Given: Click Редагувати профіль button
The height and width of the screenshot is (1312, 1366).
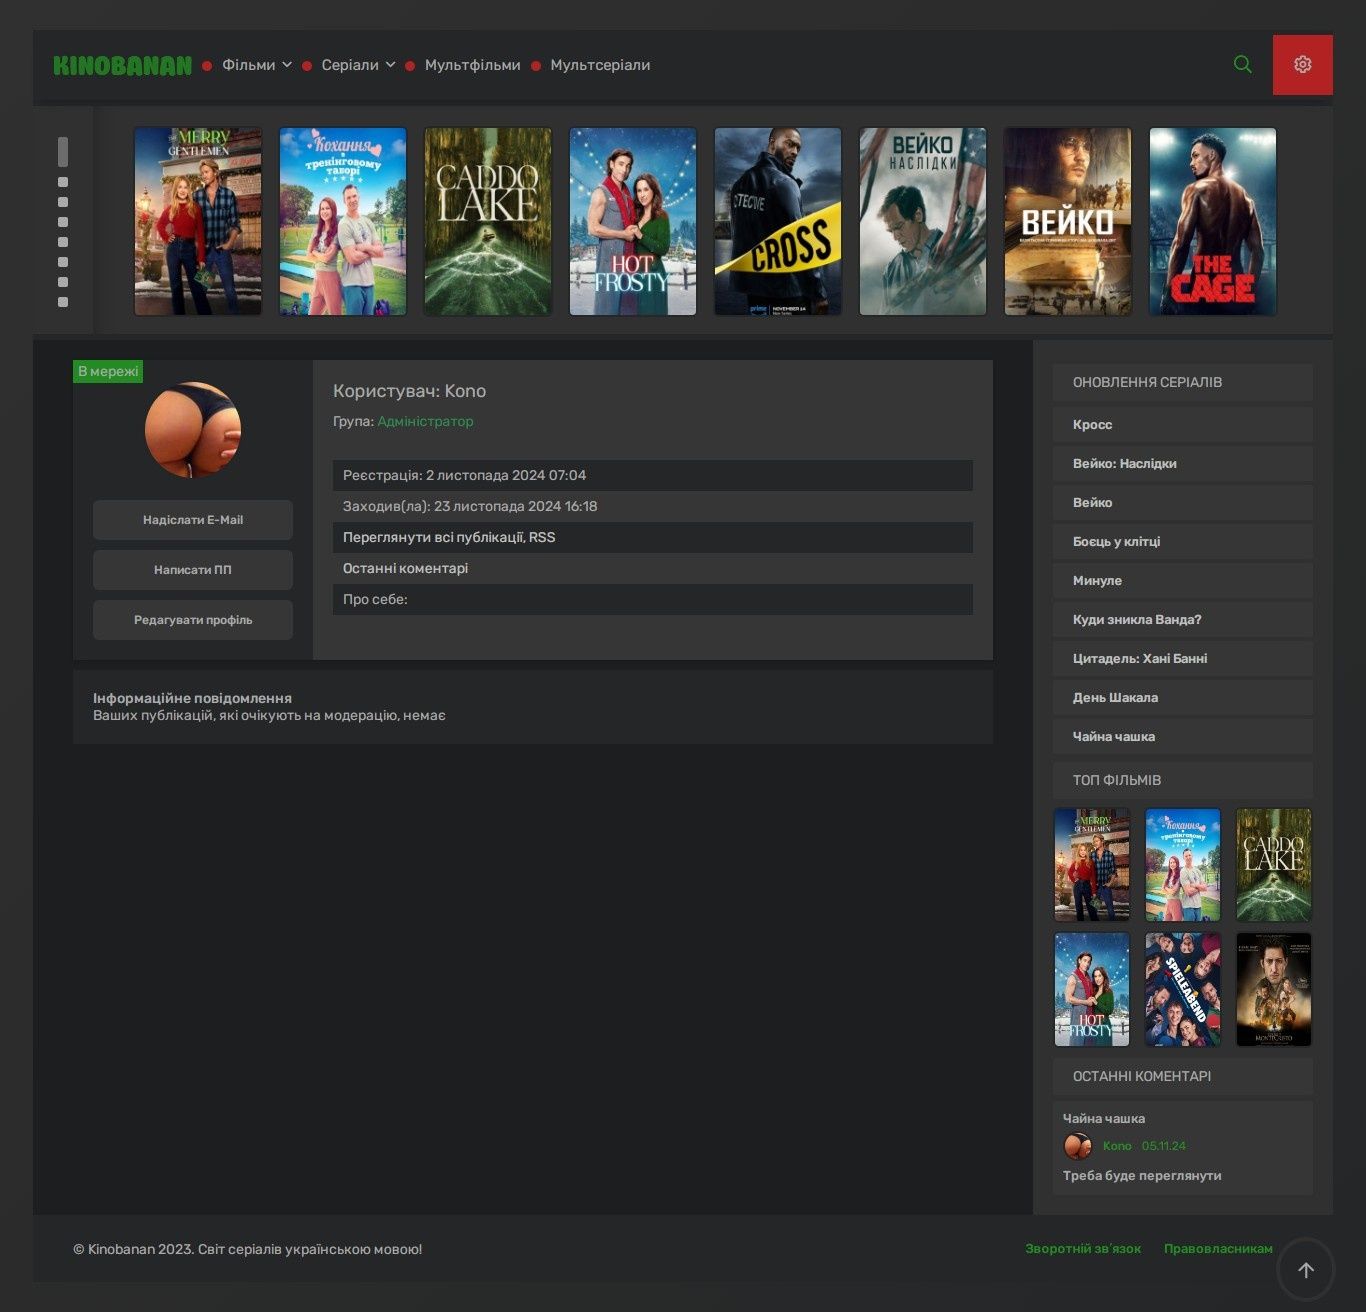Looking at the screenshot, I should 193,620.
